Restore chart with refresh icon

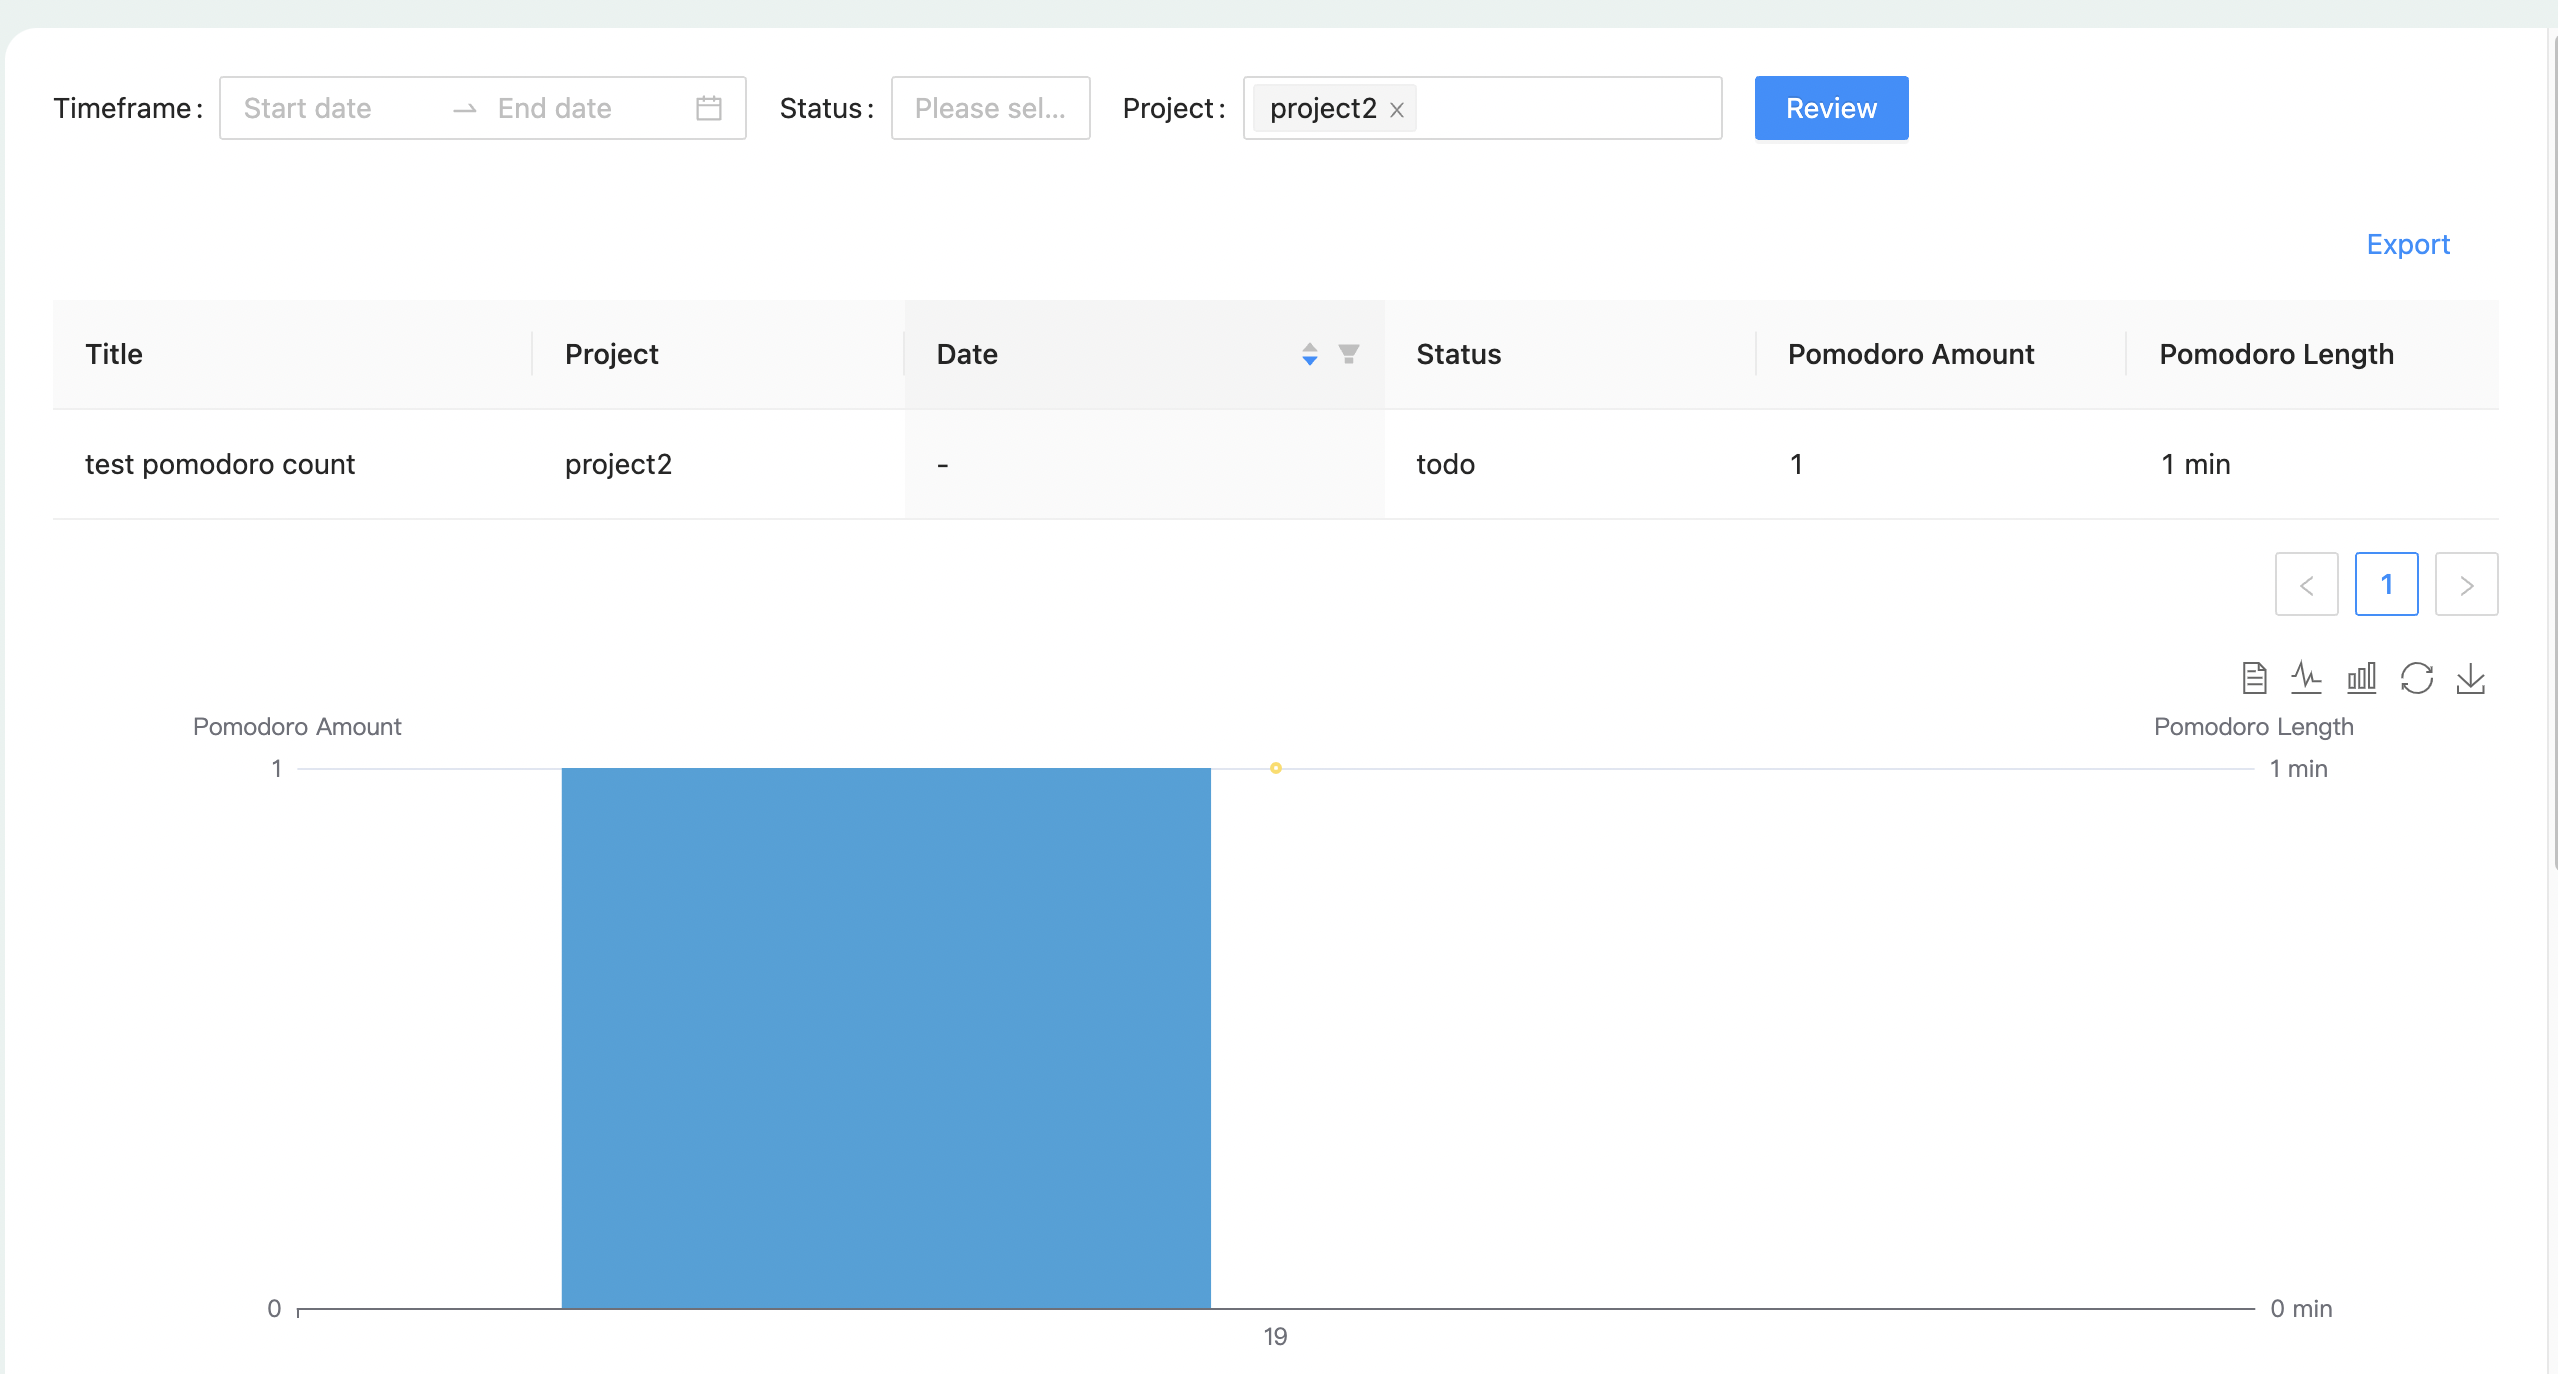tap(2416, 678)
